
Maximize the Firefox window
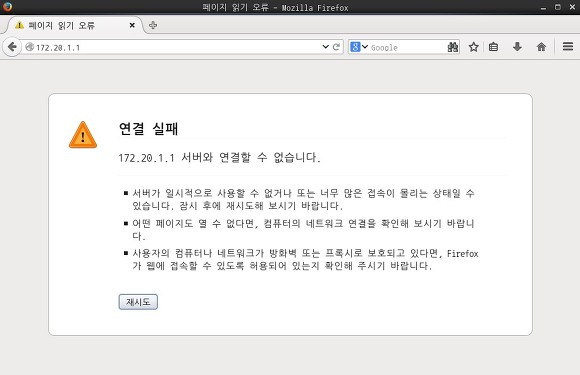click(557, 7)
